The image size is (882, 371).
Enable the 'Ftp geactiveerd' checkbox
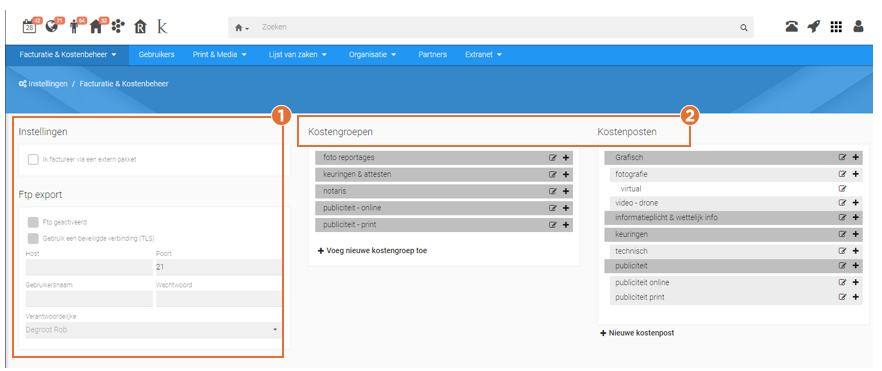tap(33, 223)
